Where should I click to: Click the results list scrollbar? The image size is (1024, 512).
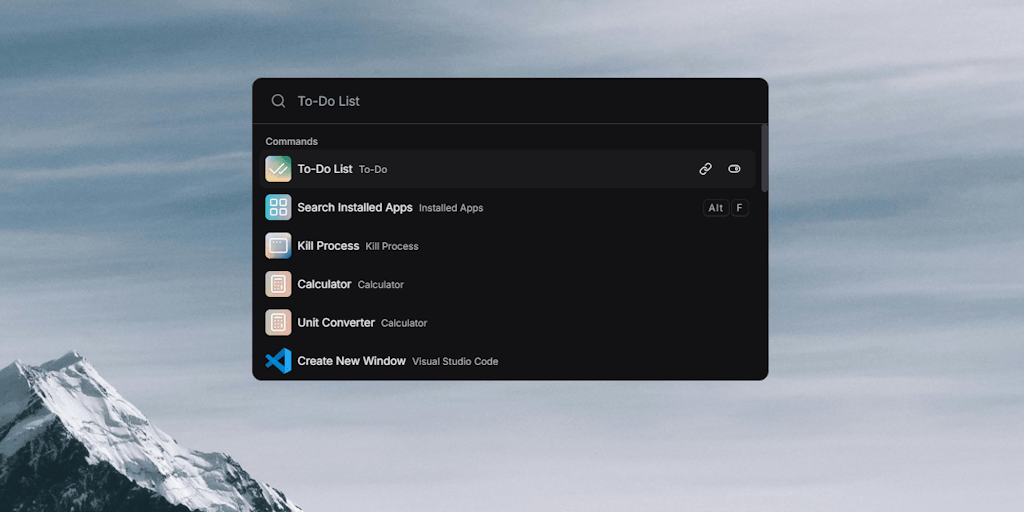[x=764, y=158]
